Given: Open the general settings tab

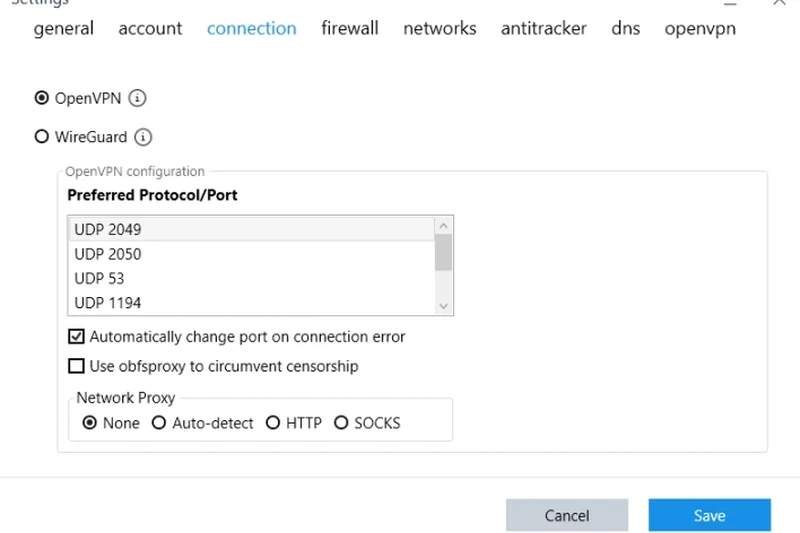Looking at the screenshot, I should [x=63, y=28].
